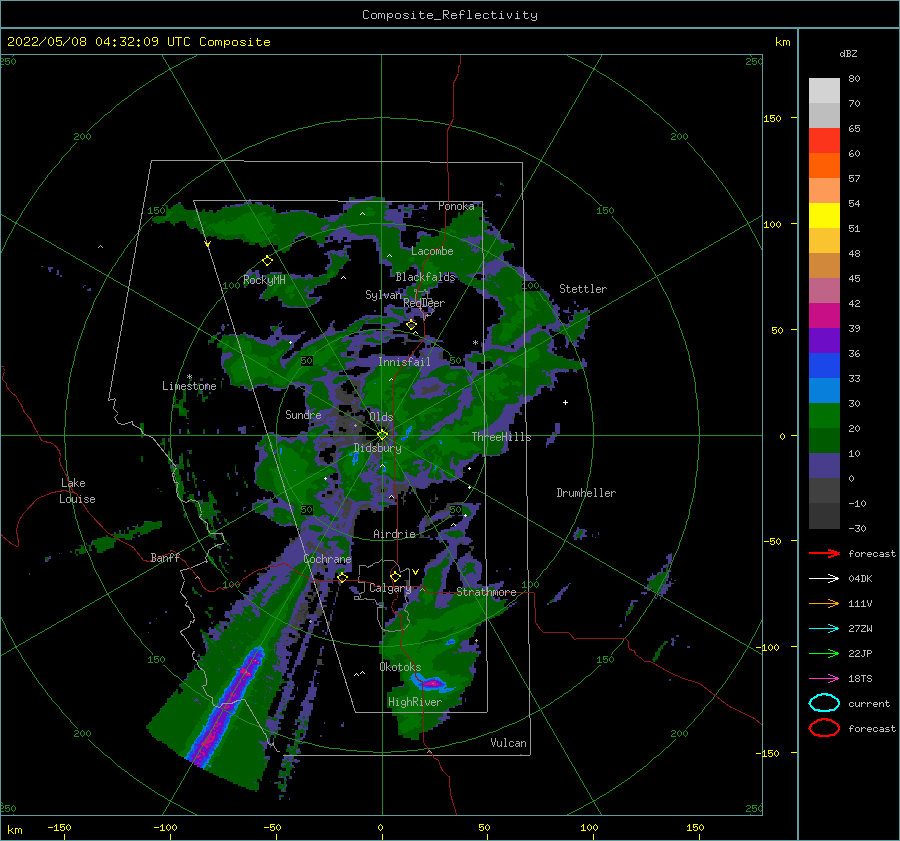
Task: Click the Sundre town label
Action: (303, 414)
